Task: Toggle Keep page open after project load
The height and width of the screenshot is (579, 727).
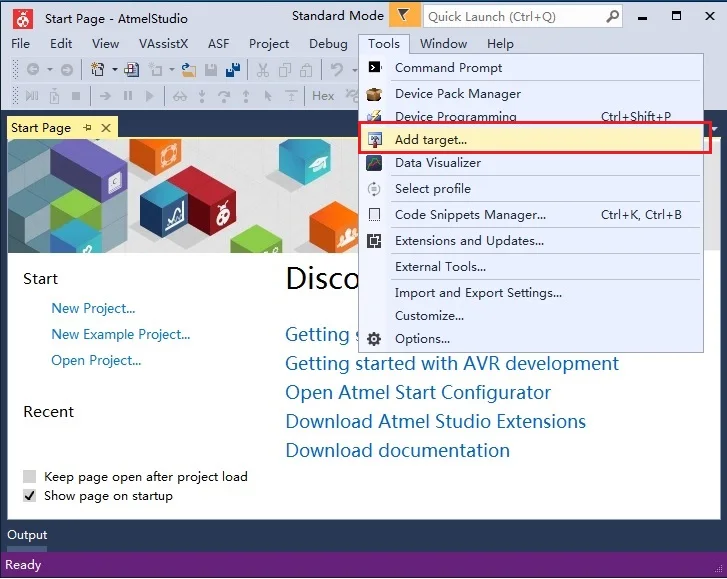Action: point(30,477)
